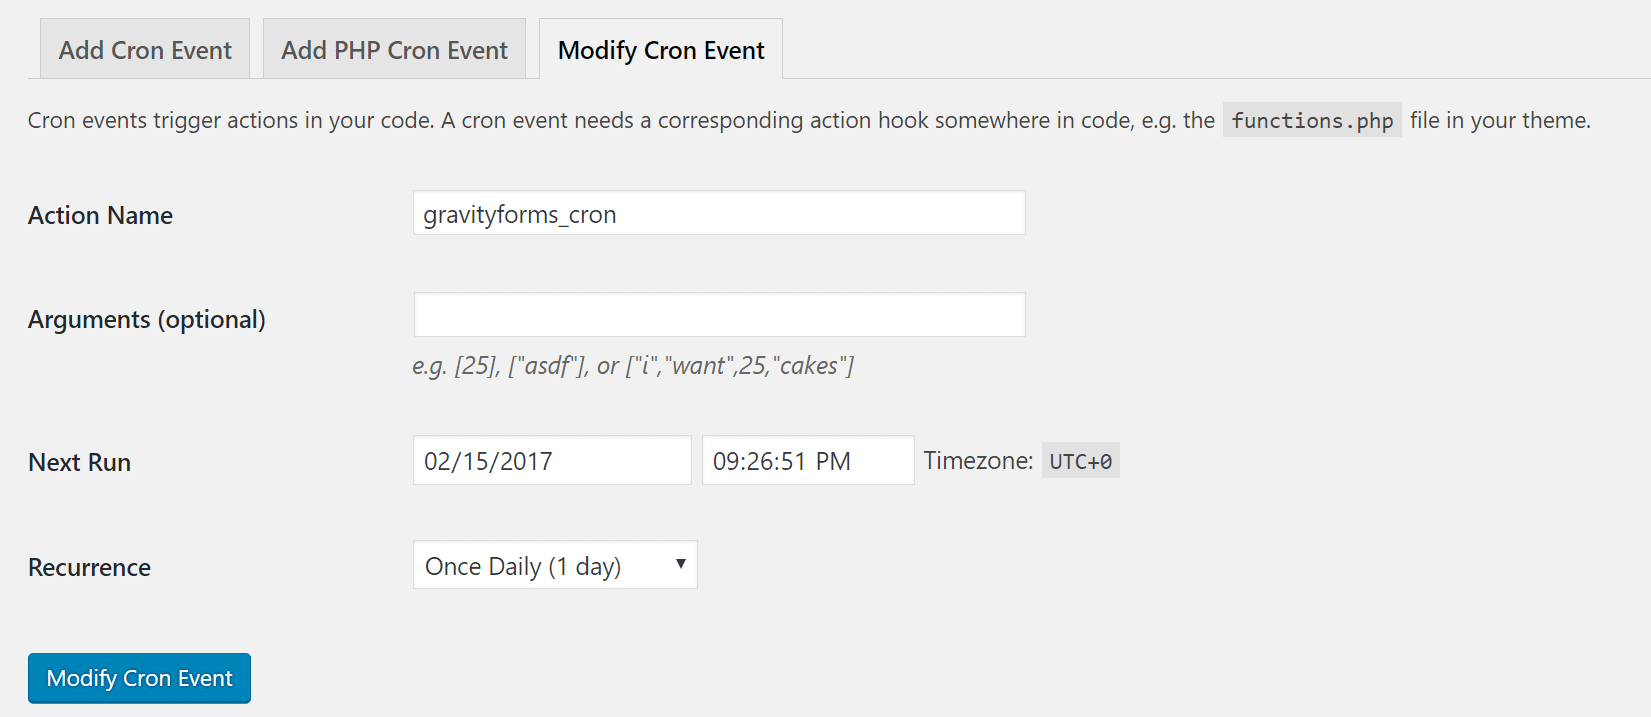Click the Recurrence dropdown arrow
Screen dimensions: 1651x717
(x=680, y=565)
